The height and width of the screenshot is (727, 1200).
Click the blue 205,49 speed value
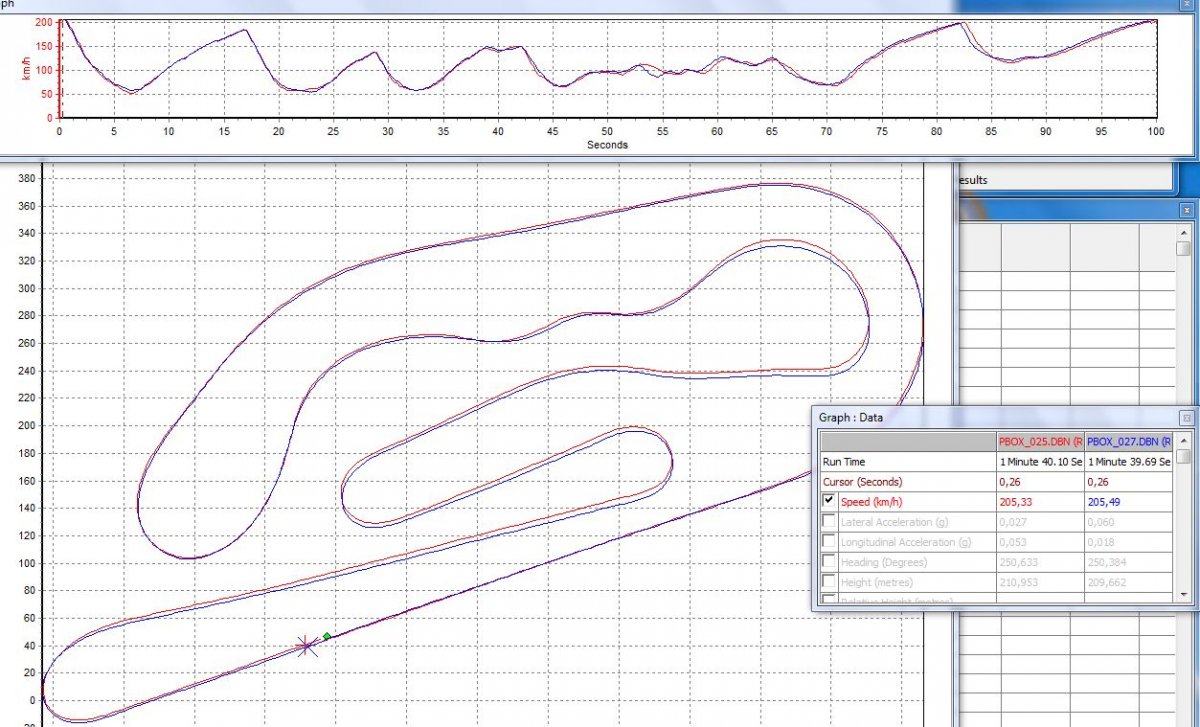click(1104, 502)
